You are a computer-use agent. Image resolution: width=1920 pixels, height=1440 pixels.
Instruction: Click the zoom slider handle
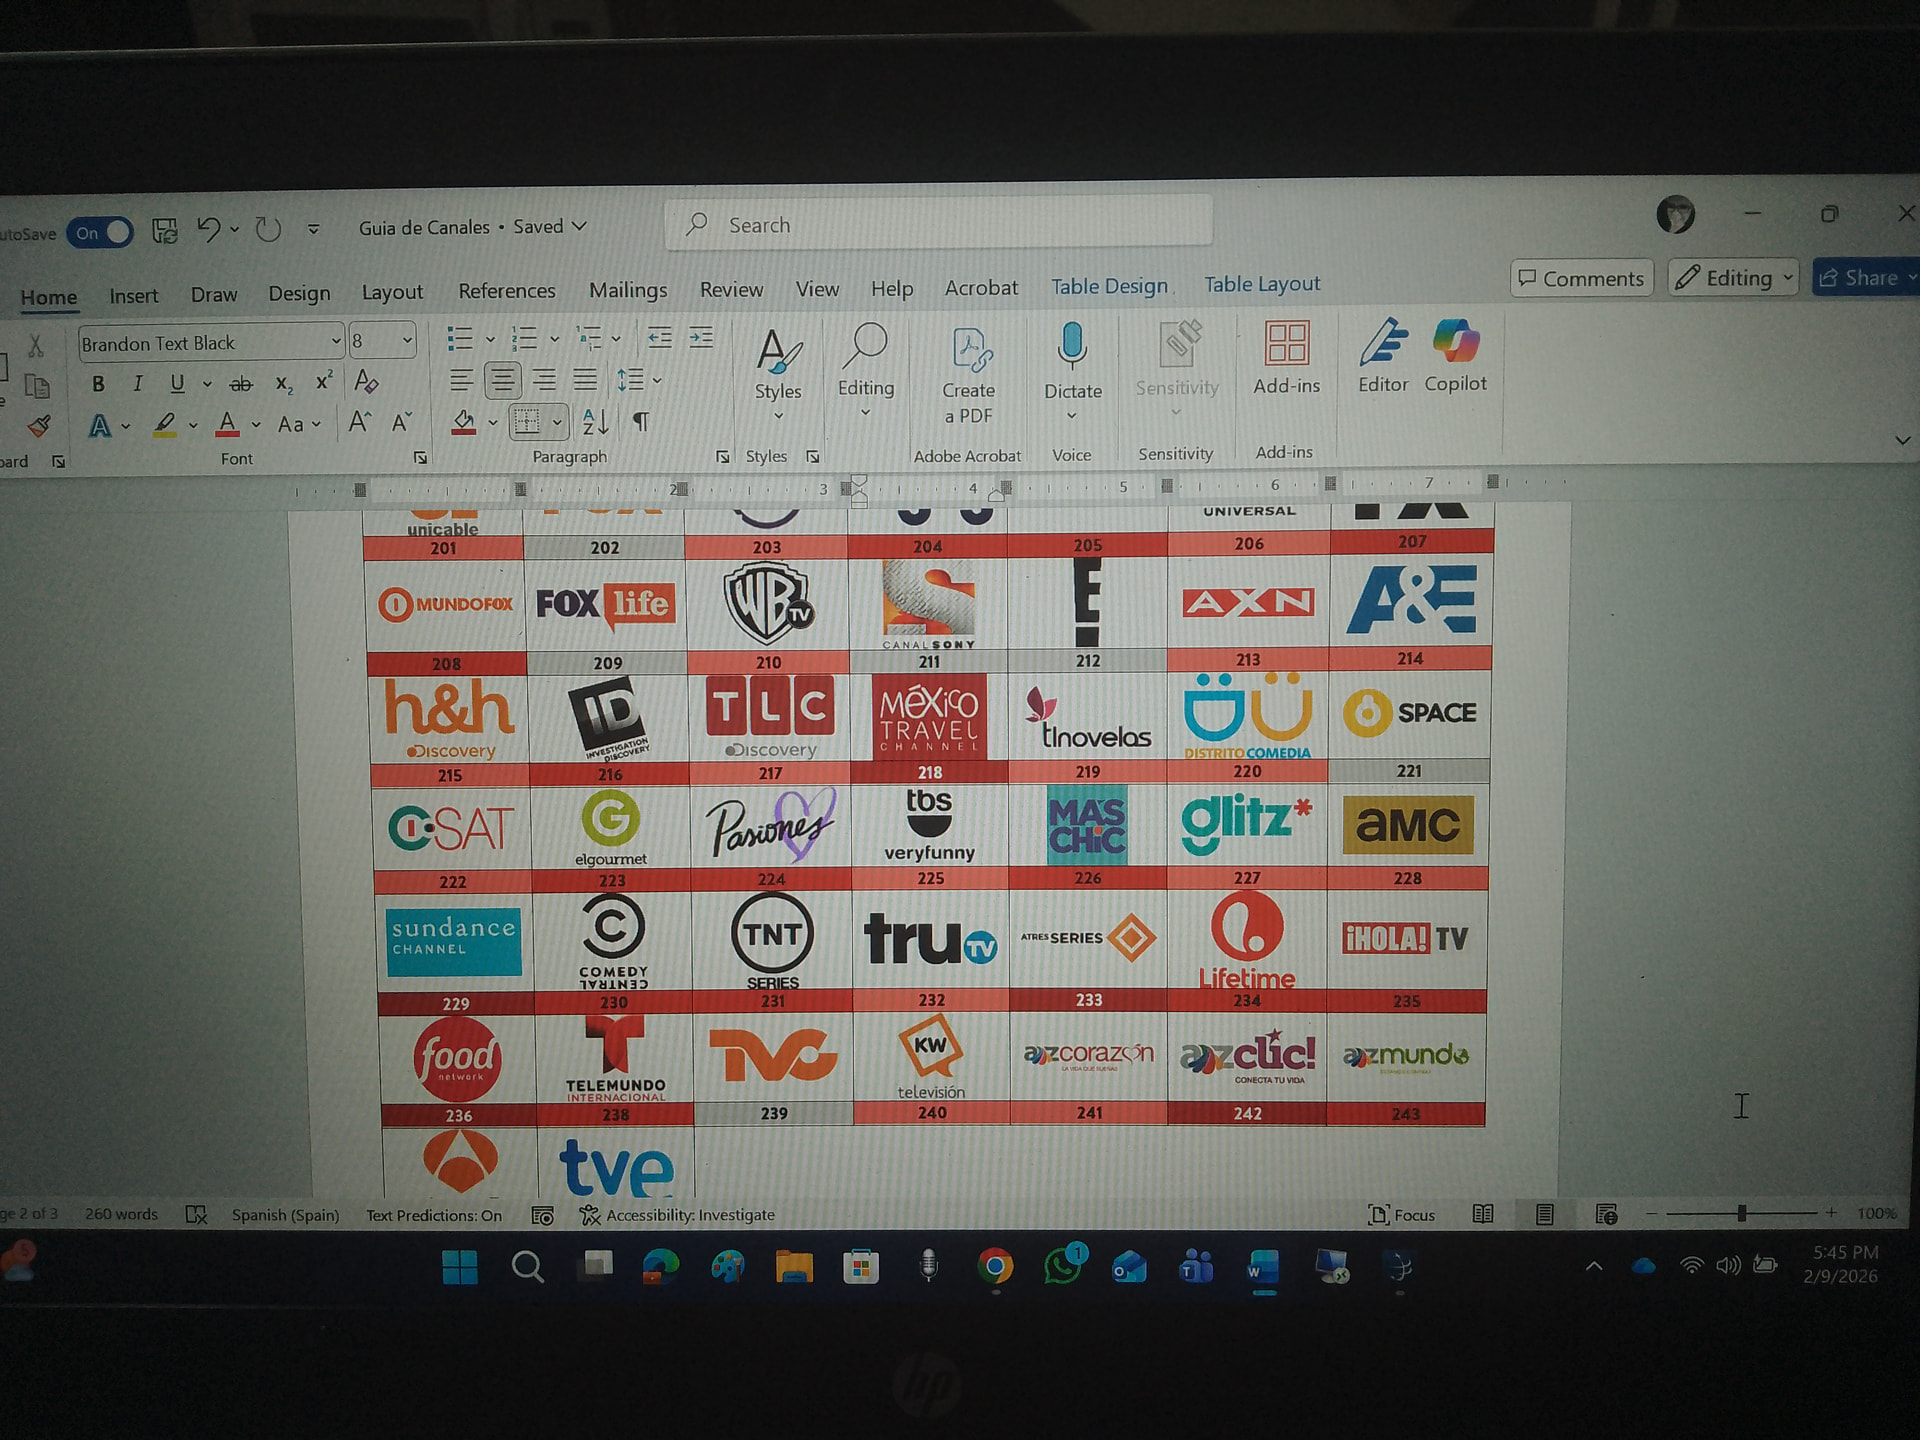1742,1213
